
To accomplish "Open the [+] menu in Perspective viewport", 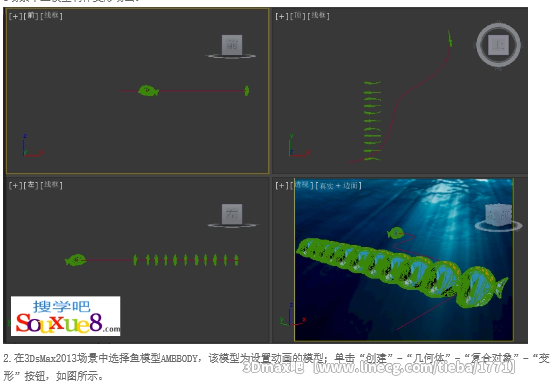I will tap(282, 185).
